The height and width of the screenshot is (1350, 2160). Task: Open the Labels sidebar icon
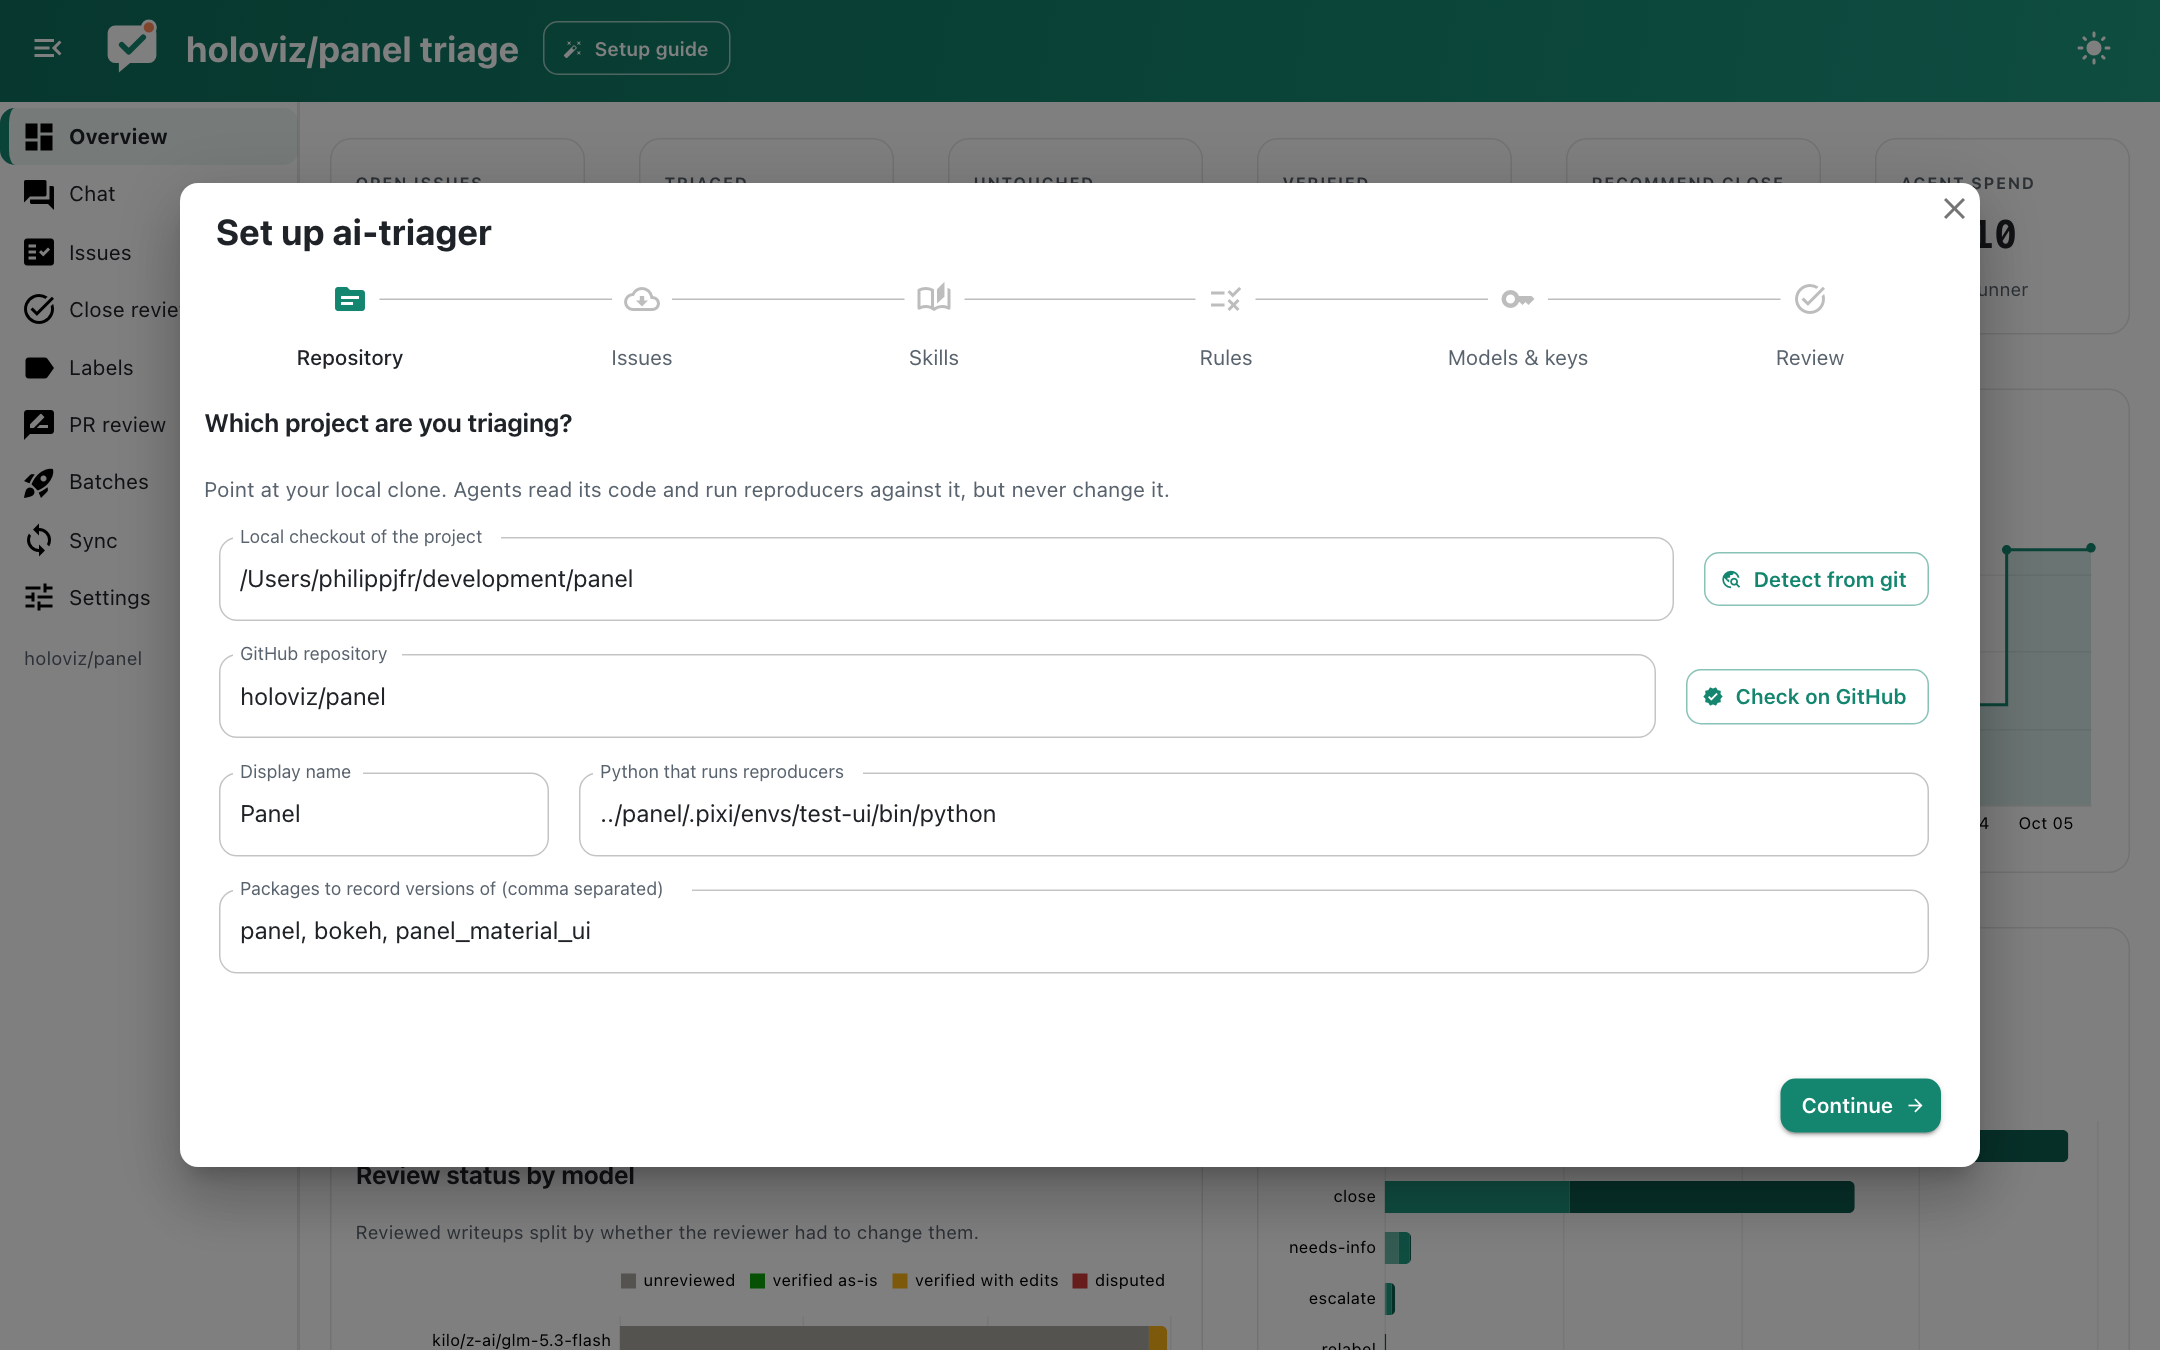click(39, 368)
